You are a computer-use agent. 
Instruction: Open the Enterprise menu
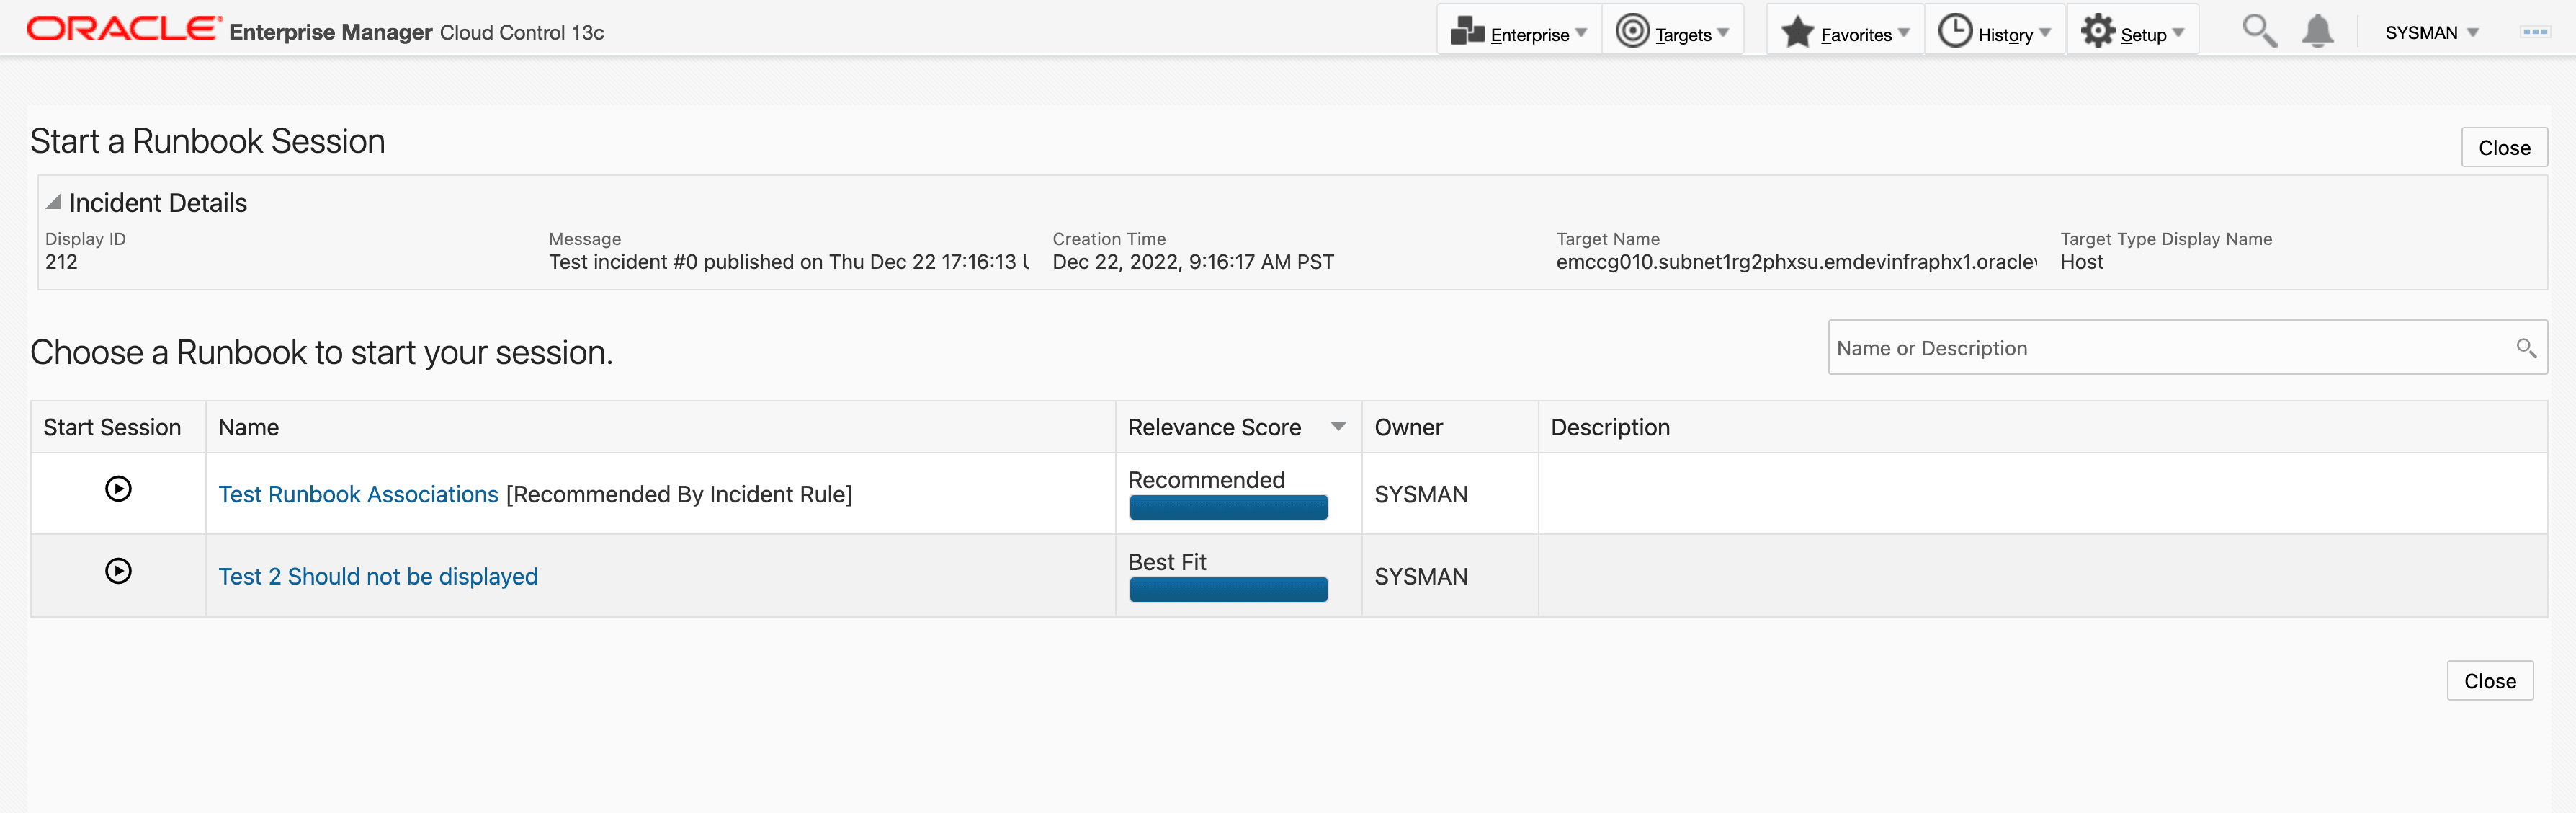pos(1521,32)
